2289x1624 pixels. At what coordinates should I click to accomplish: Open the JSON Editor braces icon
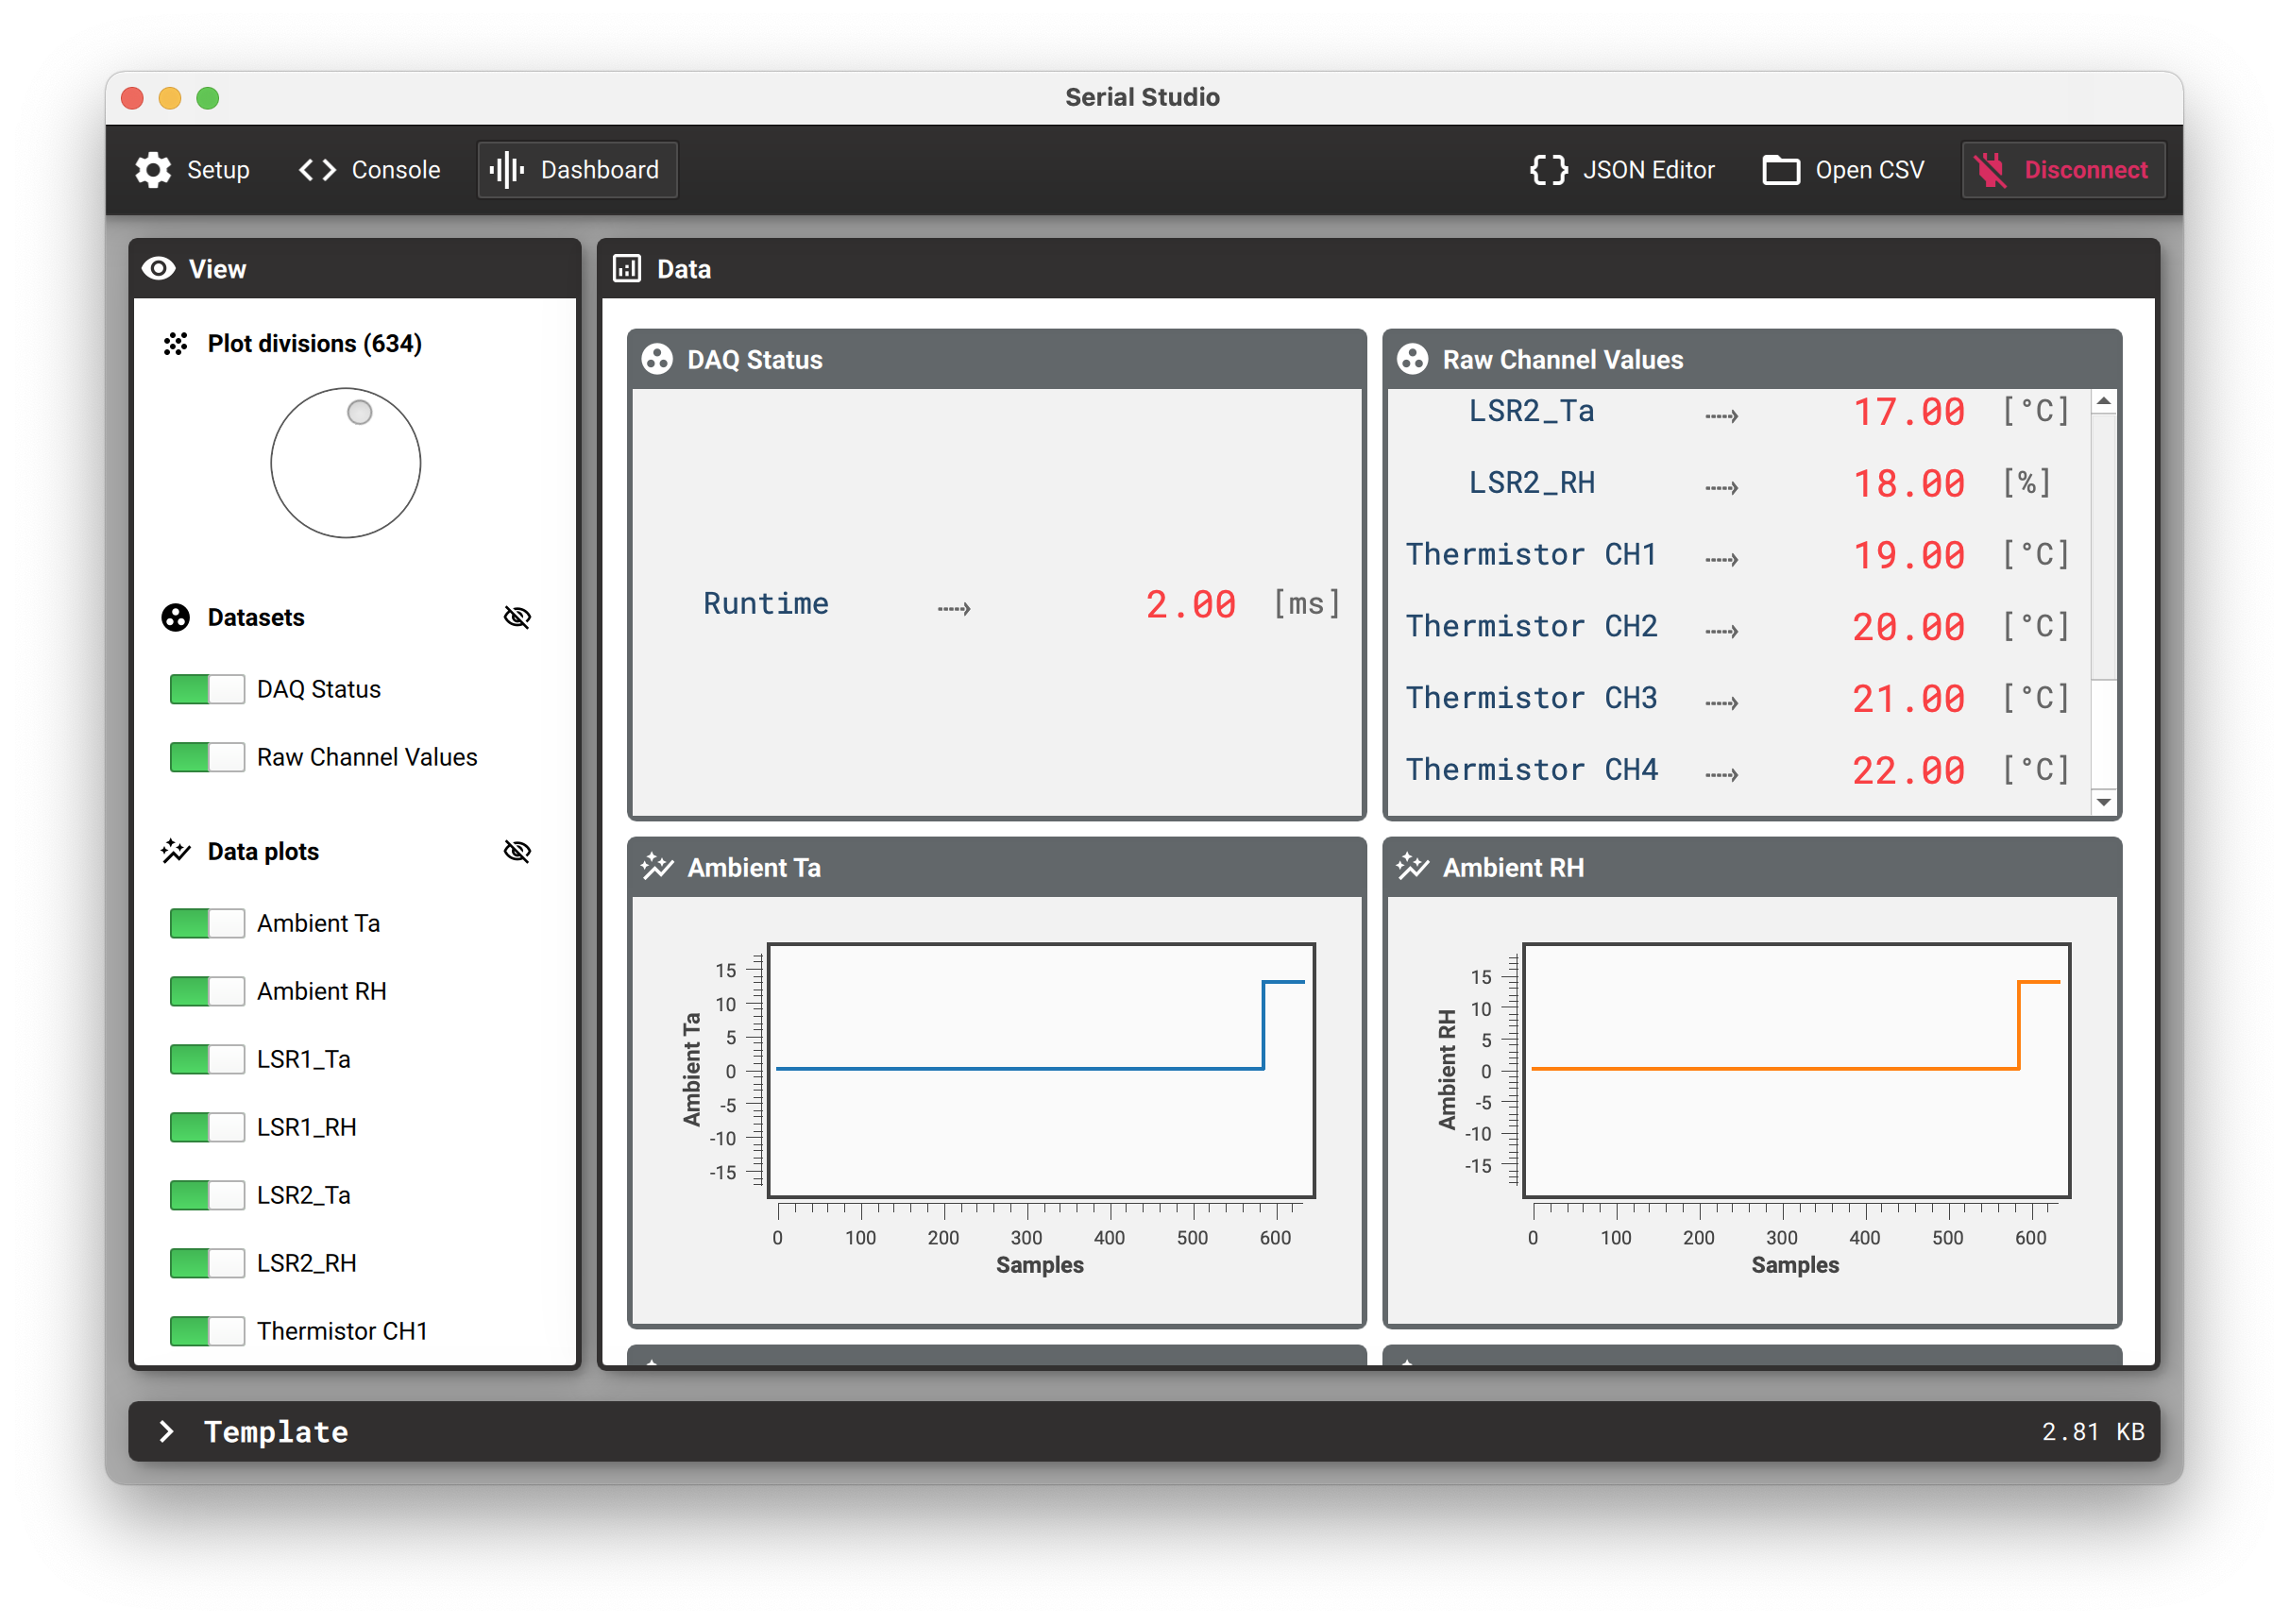[1548, 170]
